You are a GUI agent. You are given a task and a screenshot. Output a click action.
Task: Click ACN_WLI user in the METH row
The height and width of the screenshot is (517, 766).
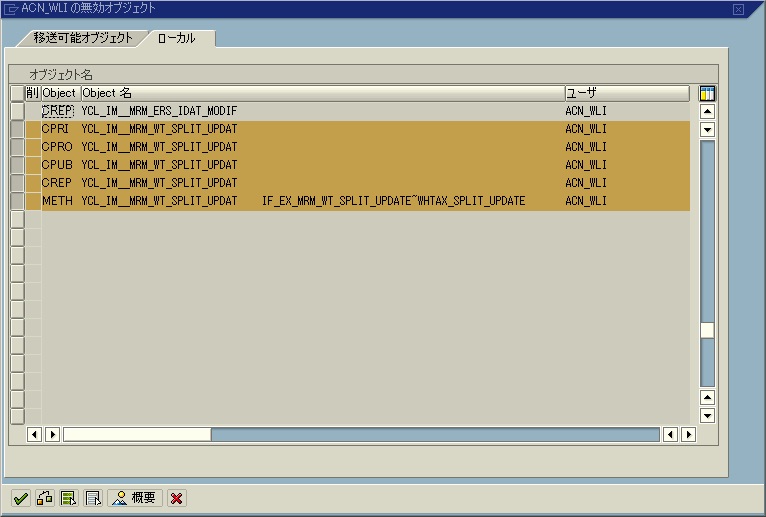(586, 201)
